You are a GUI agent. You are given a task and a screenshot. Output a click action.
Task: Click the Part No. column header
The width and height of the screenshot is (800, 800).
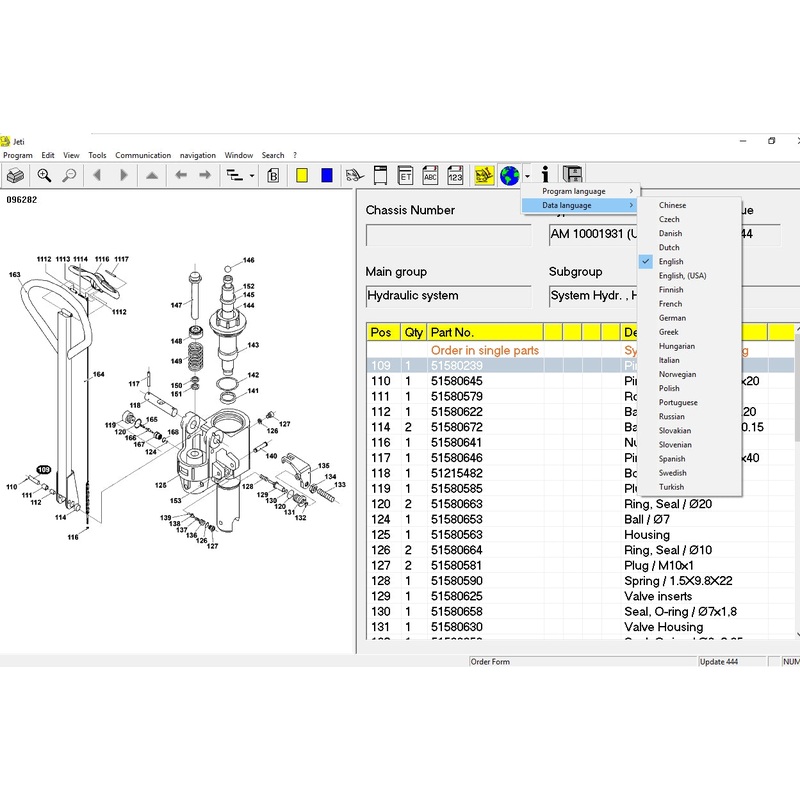pyautogui.click(x=485, y=332)
